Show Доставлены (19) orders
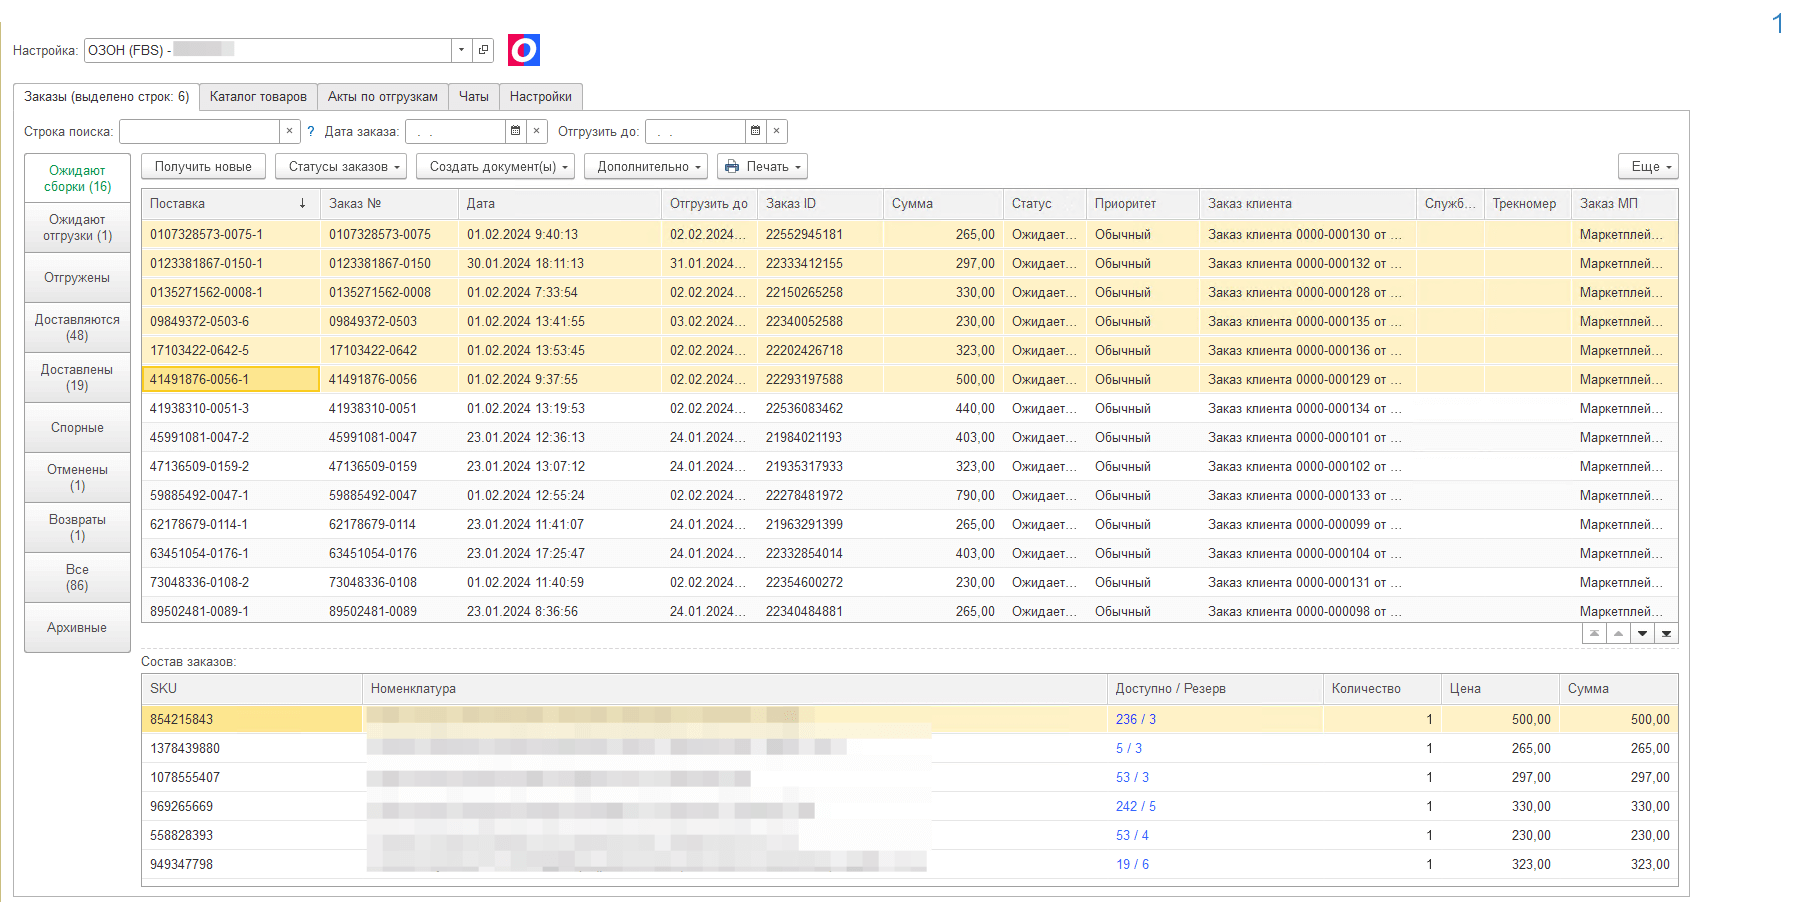This screenshot has height=902, width=1810. (x=77, y=378)
